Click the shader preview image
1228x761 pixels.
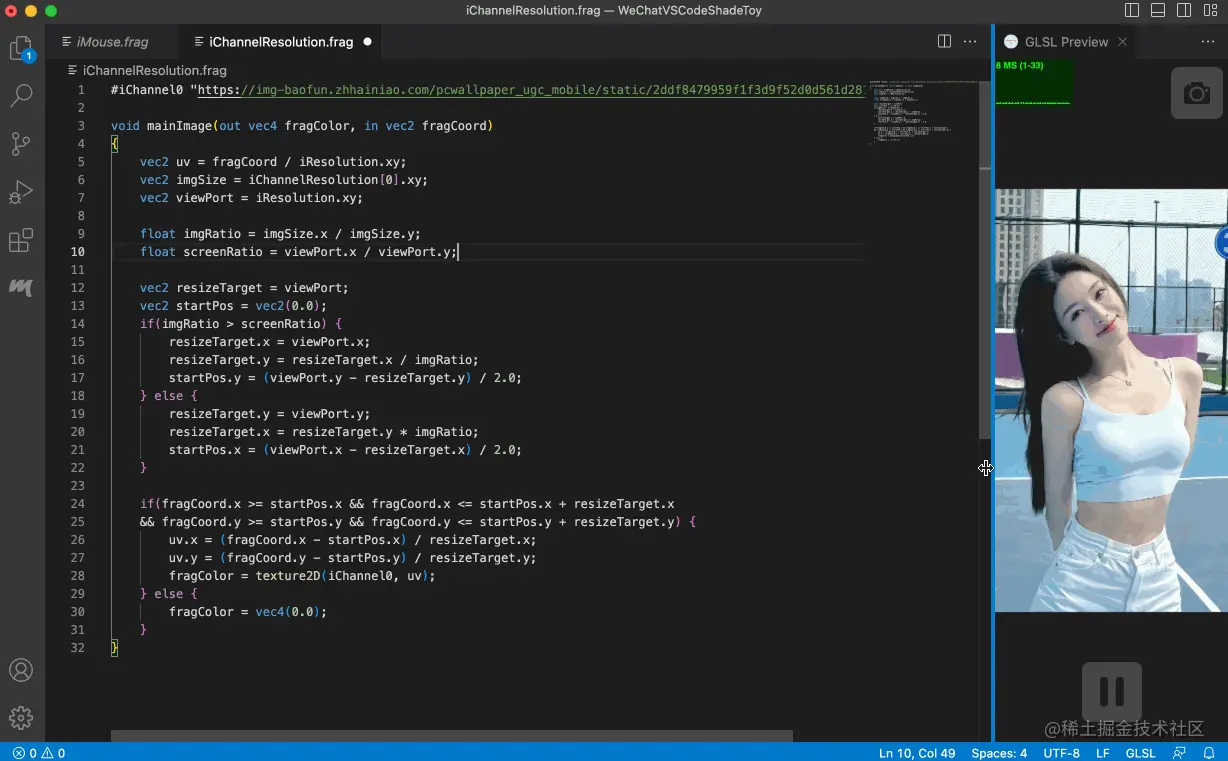tap(1111, 400)
